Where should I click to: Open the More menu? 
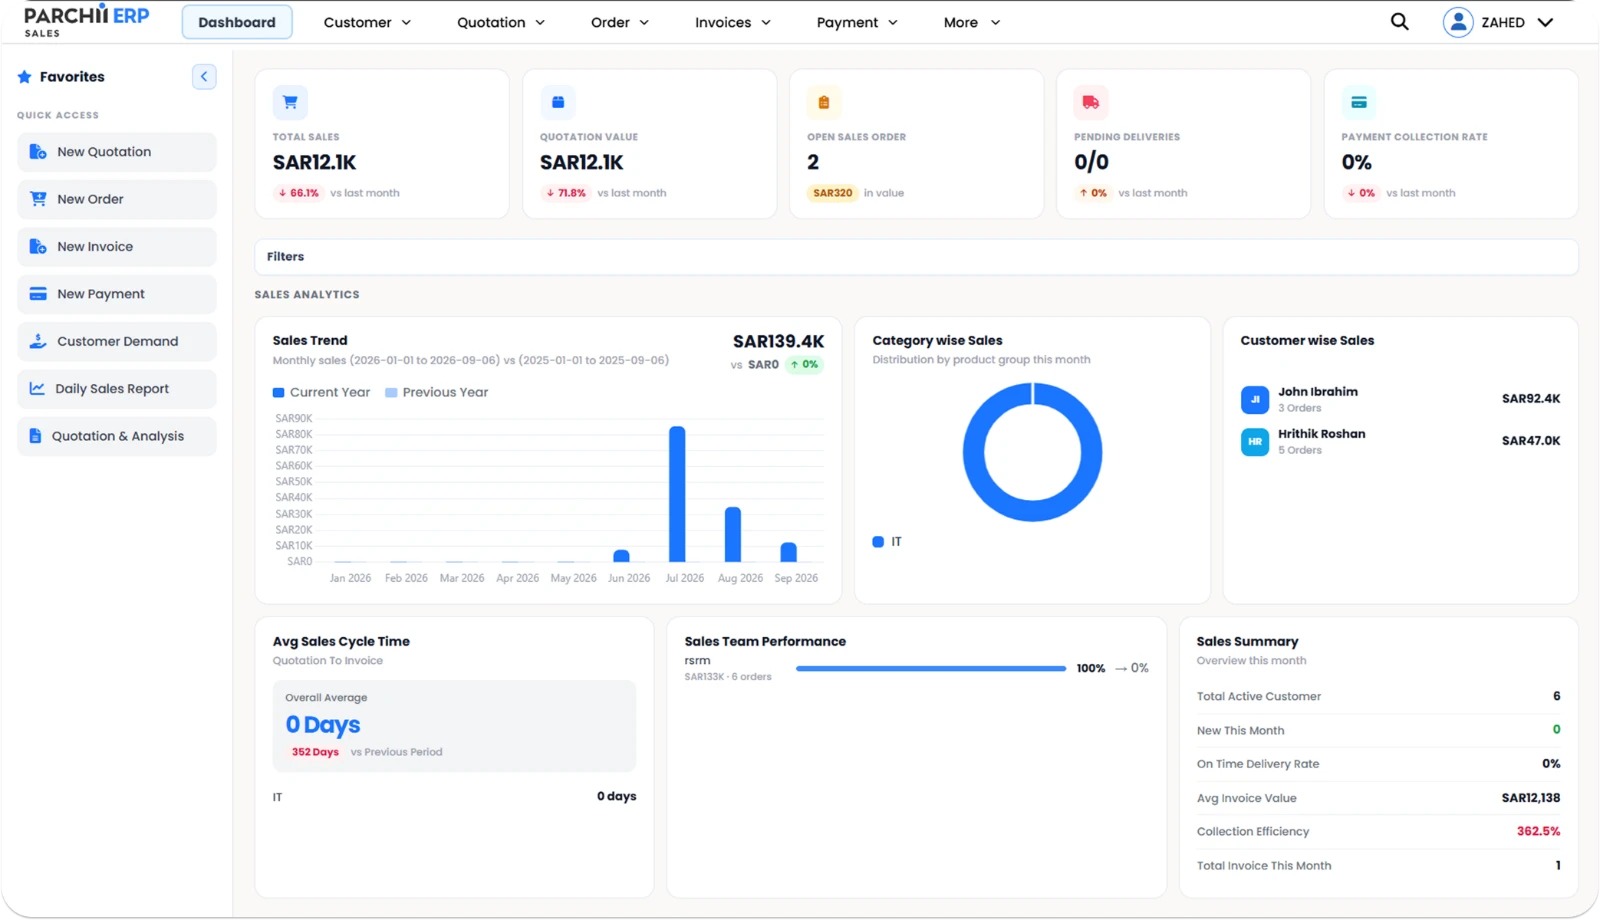(x=972, y=22)
